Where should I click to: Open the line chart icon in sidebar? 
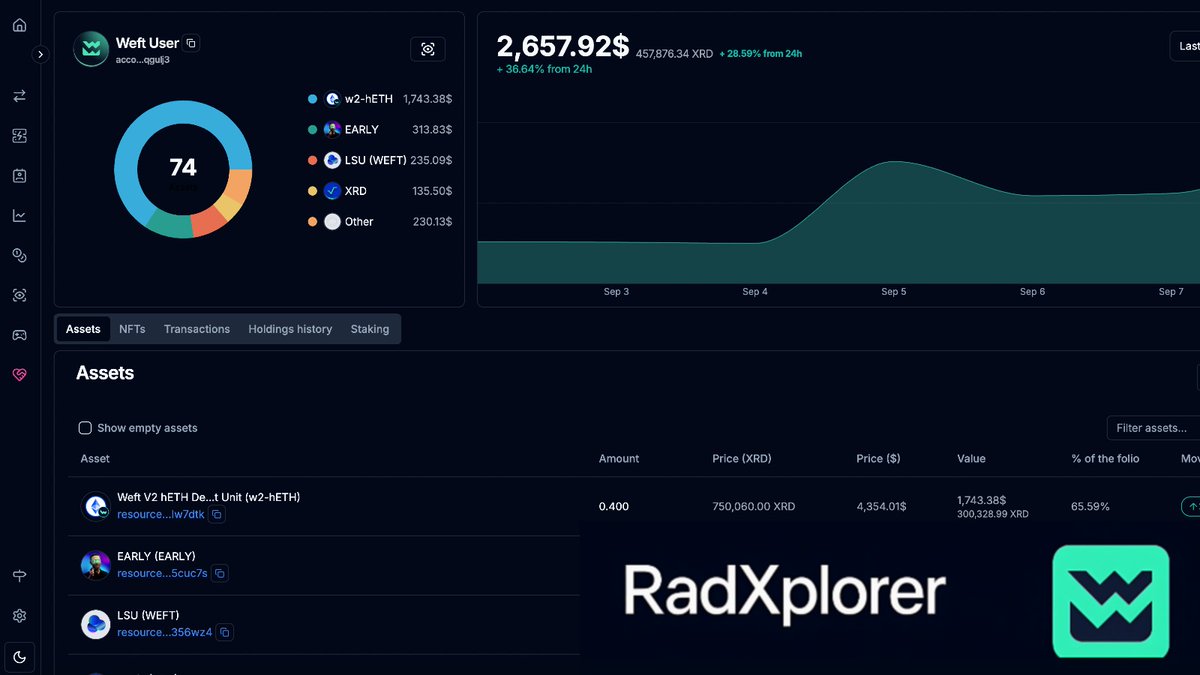19,215
